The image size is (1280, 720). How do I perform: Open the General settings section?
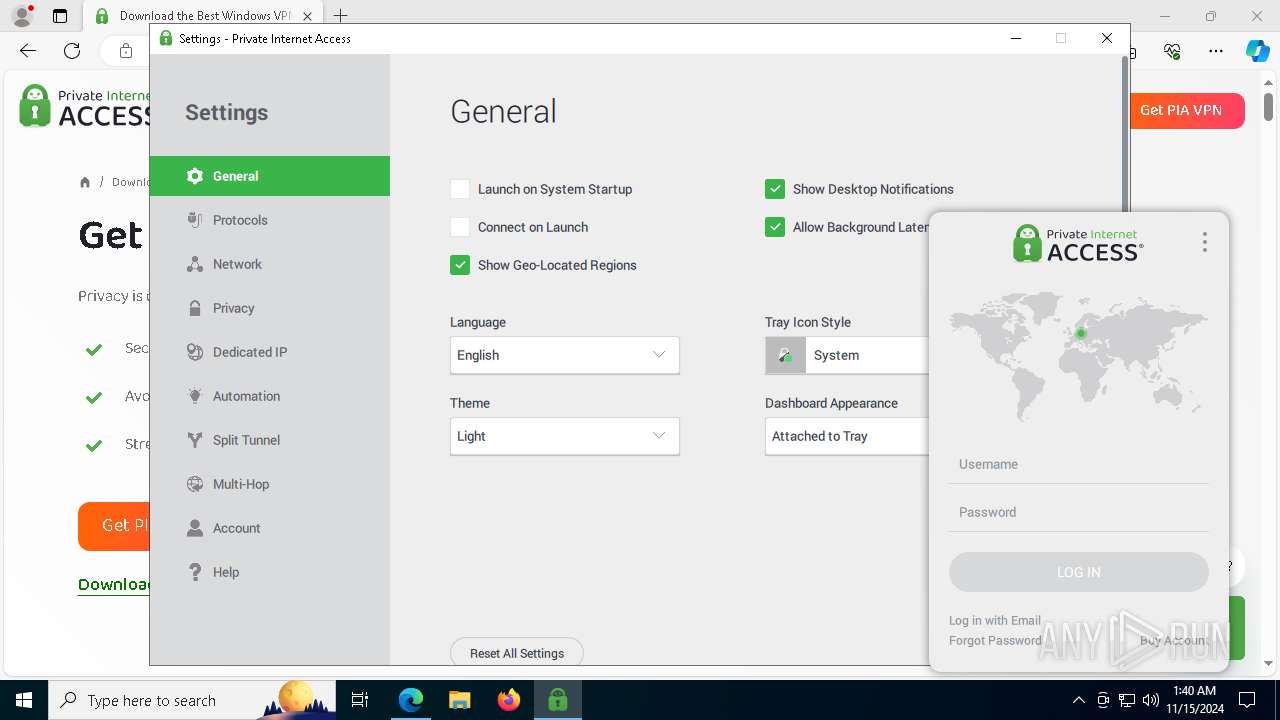(x=269, y=176)
